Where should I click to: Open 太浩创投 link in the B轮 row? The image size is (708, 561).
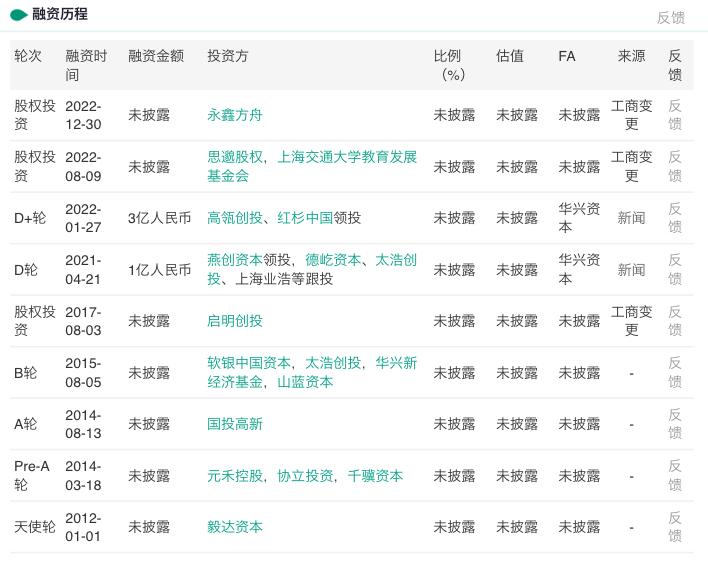point(333,363)
